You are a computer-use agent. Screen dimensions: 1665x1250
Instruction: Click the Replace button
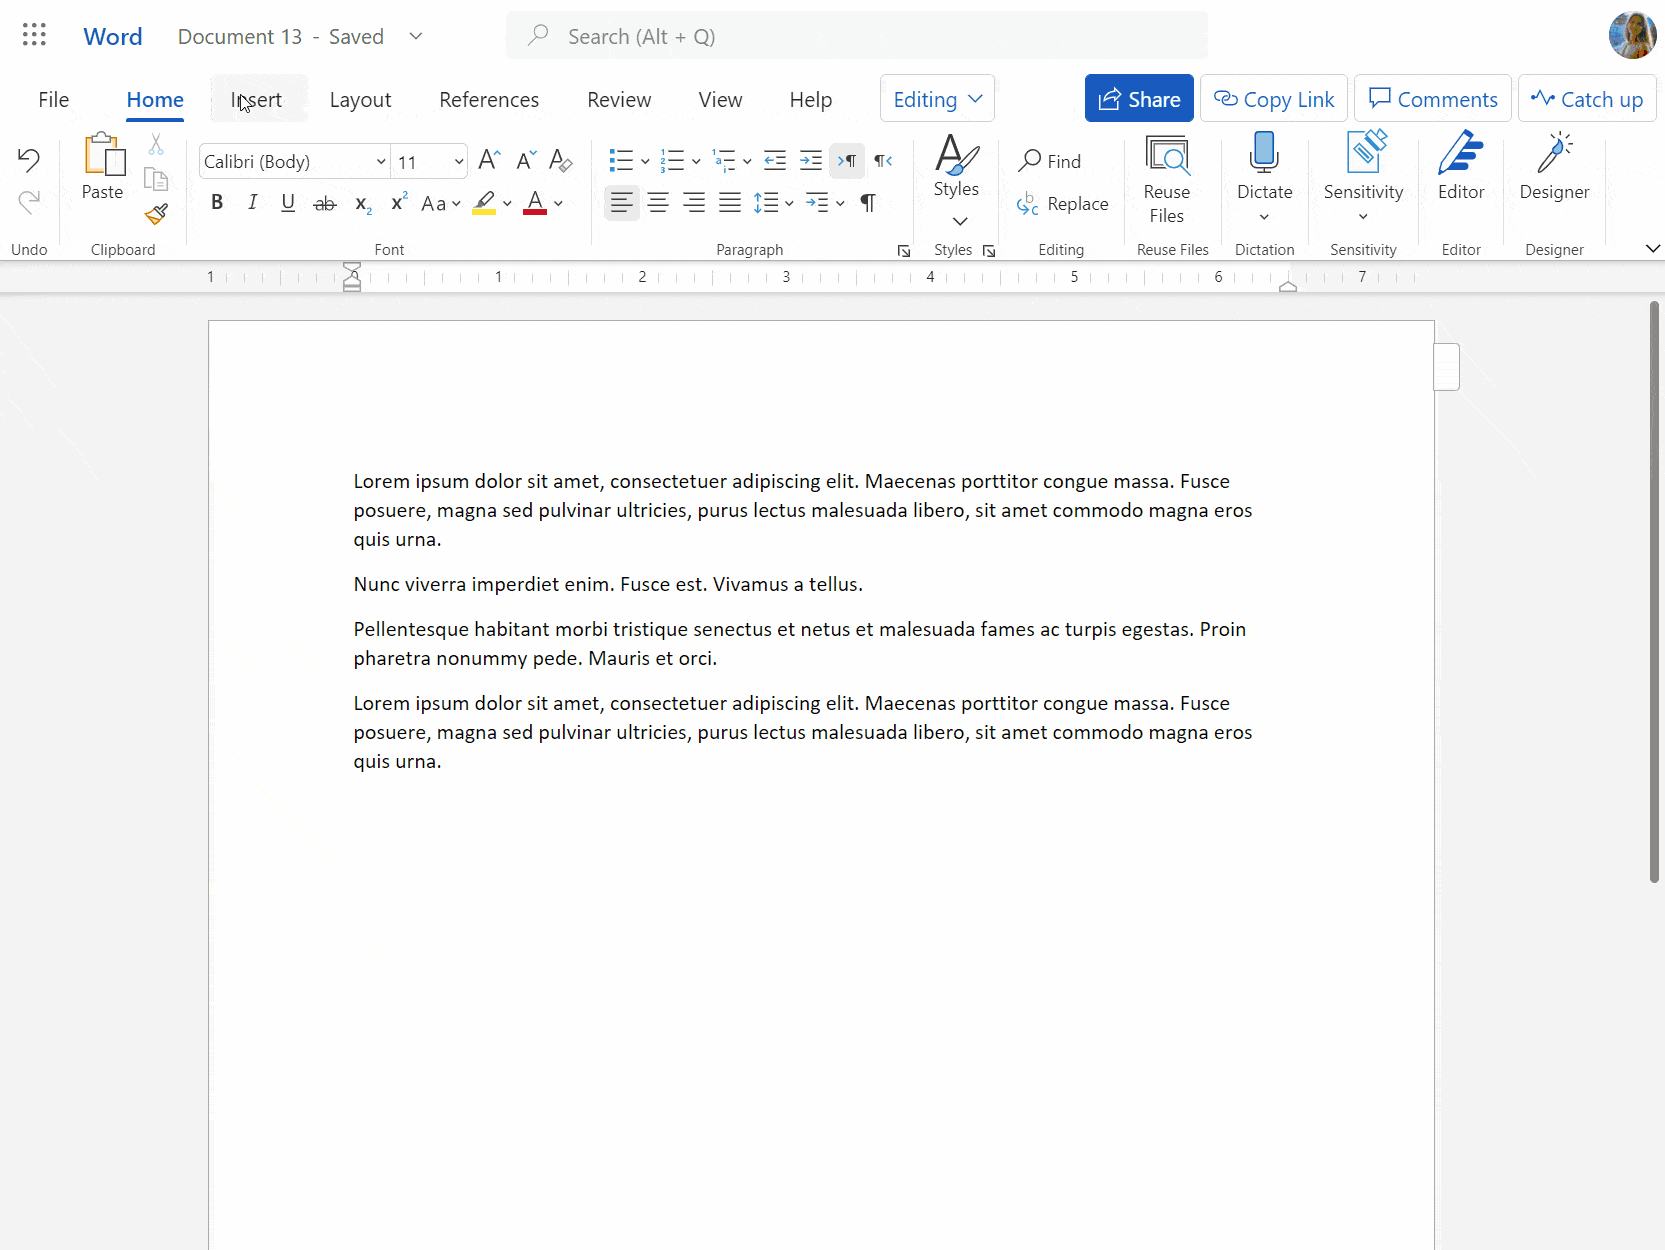click(x=1062, y=204)
